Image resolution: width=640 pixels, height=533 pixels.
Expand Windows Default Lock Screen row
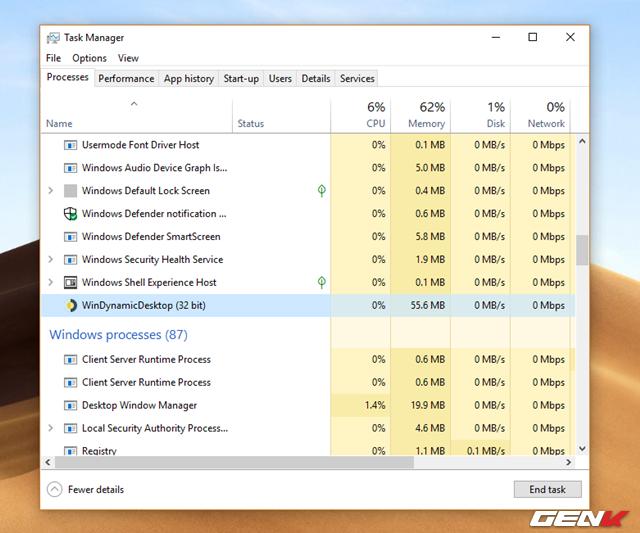click(51, 191)
